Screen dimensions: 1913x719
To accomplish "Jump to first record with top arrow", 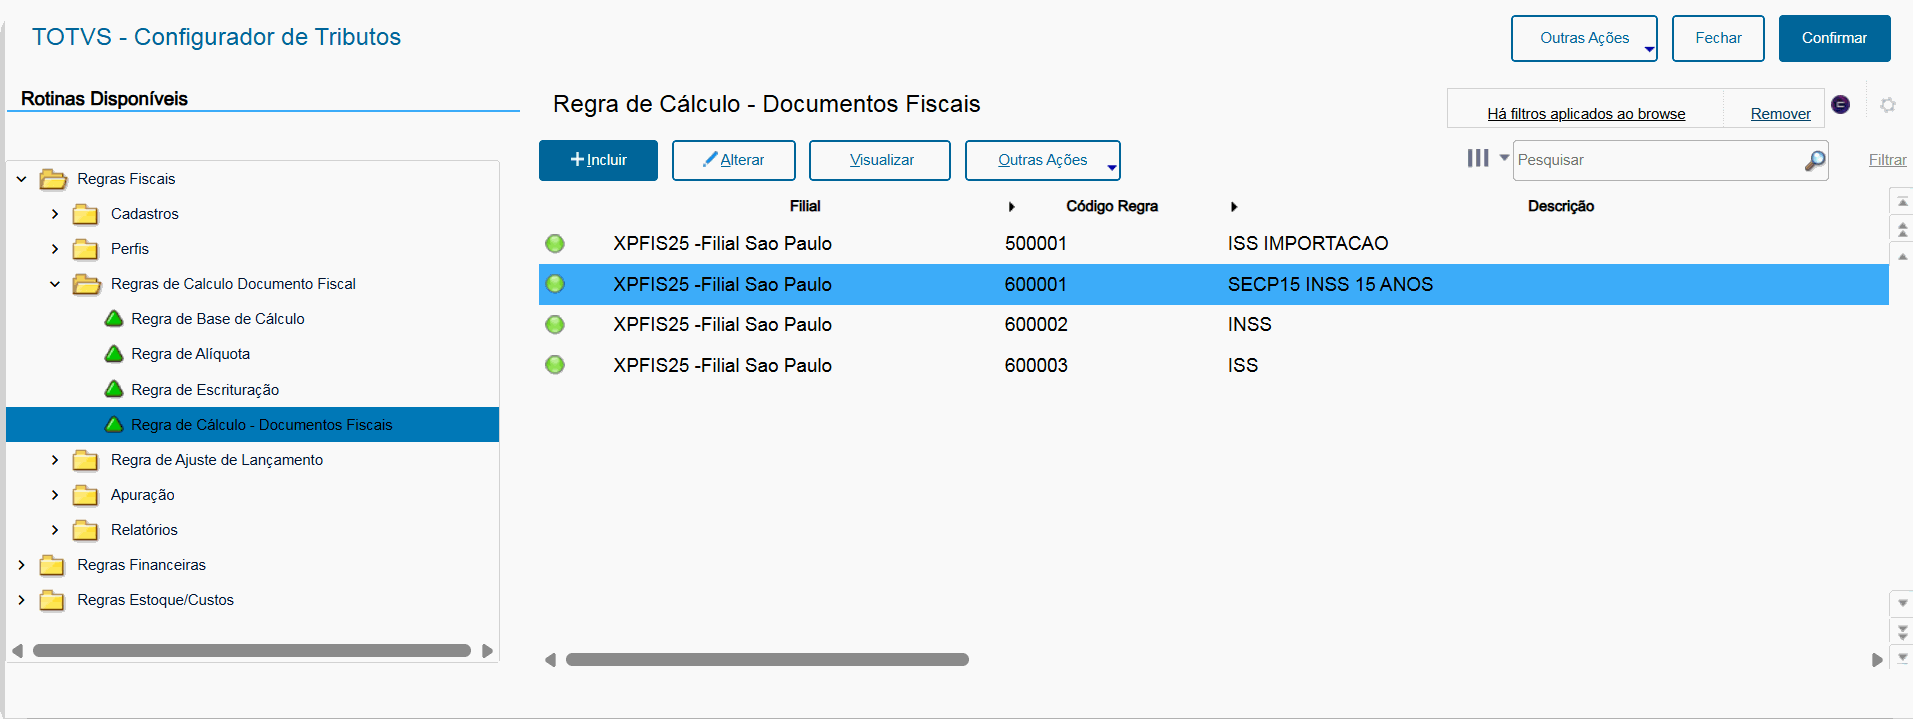I will 1902,202.
